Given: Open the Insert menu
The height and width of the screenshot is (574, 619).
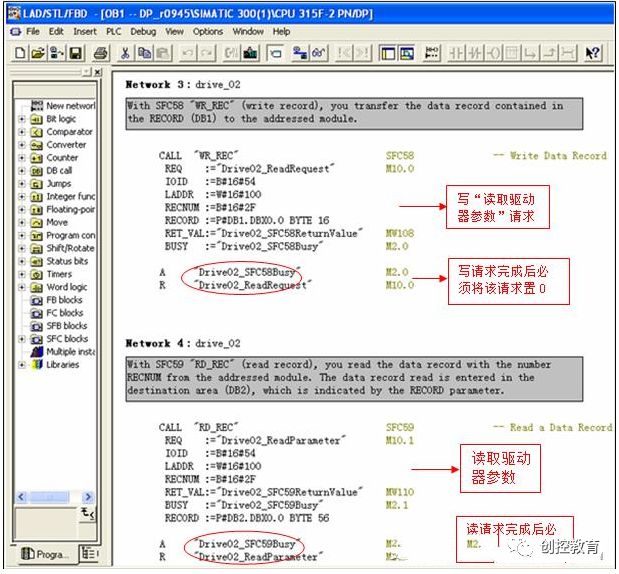Looking at the screenshot, I should pyautogui.click(x=85, y=32).
